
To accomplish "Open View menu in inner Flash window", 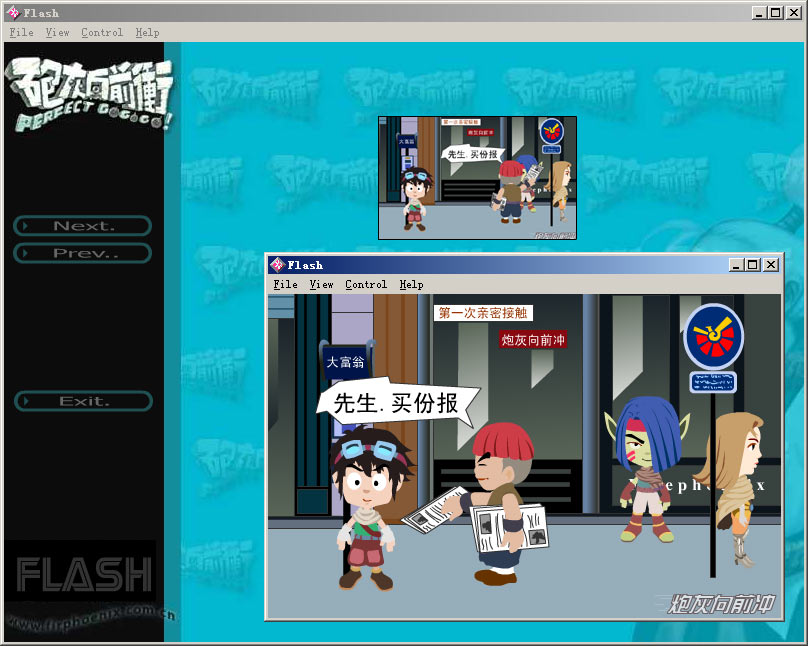I will pyautogui.click(x=321, y=285).
